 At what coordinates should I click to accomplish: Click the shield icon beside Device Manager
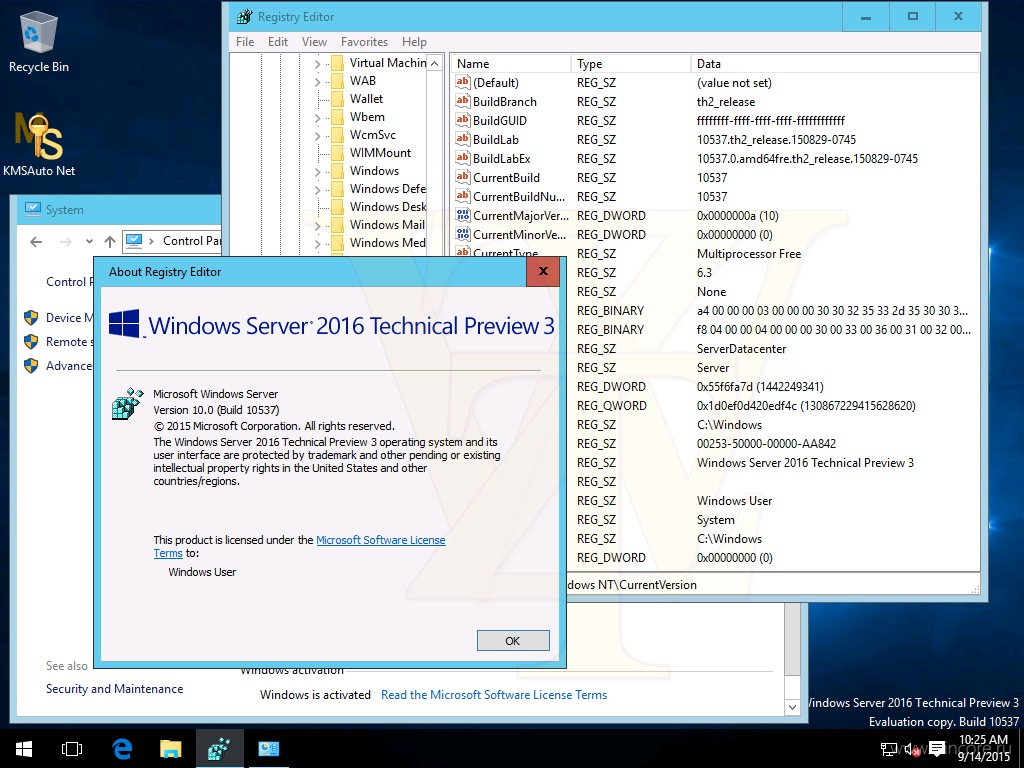(x=31, y=318)
